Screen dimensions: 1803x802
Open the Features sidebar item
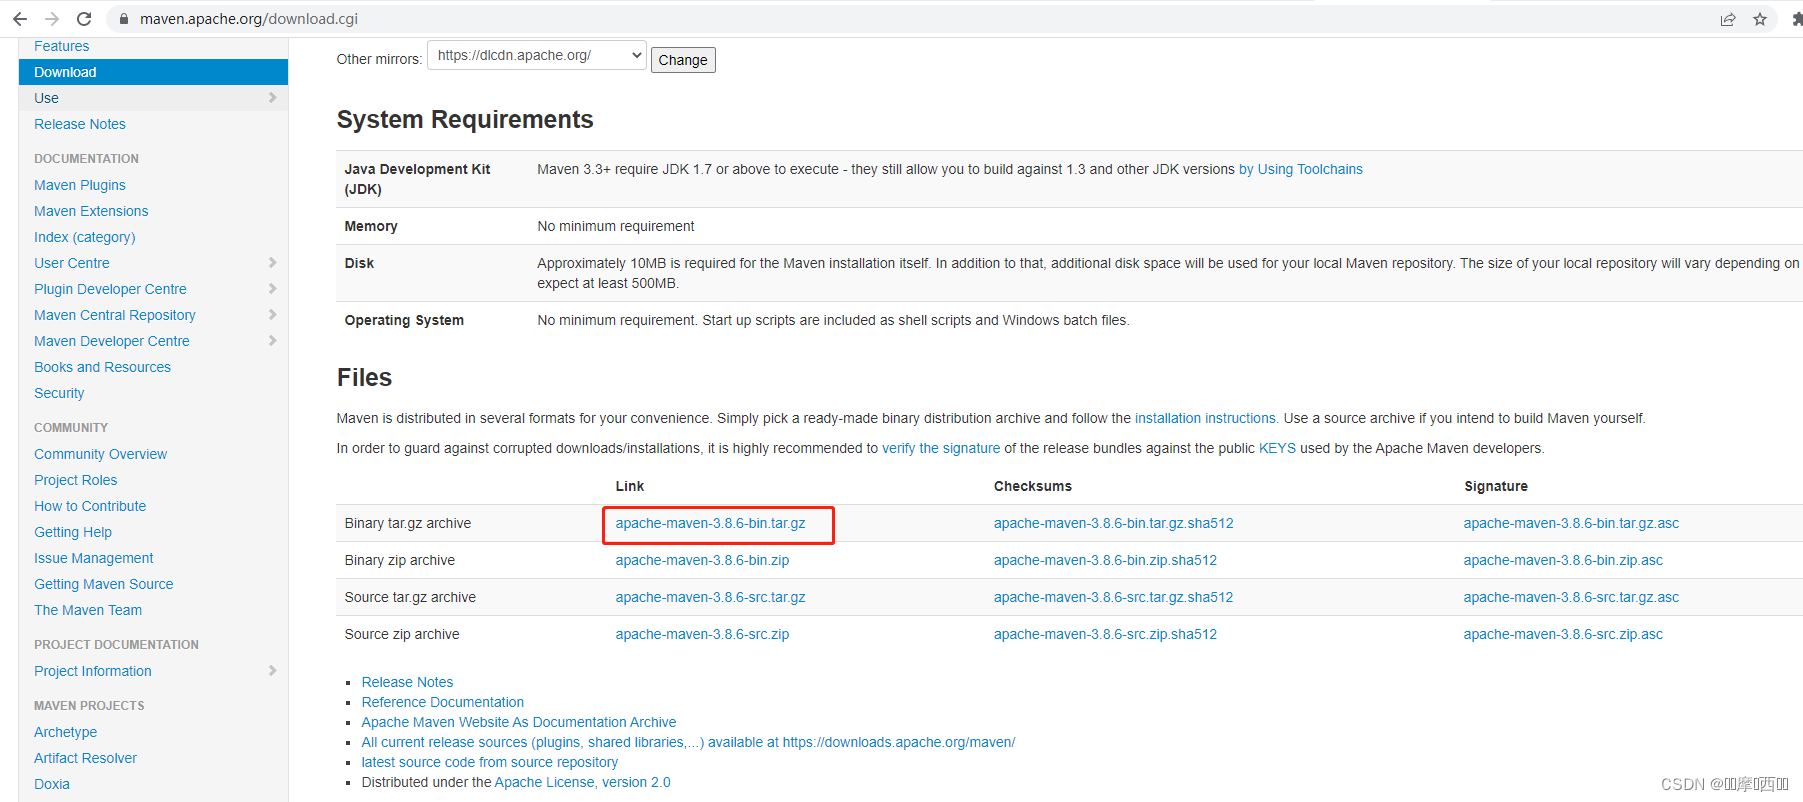coord(61,46)
